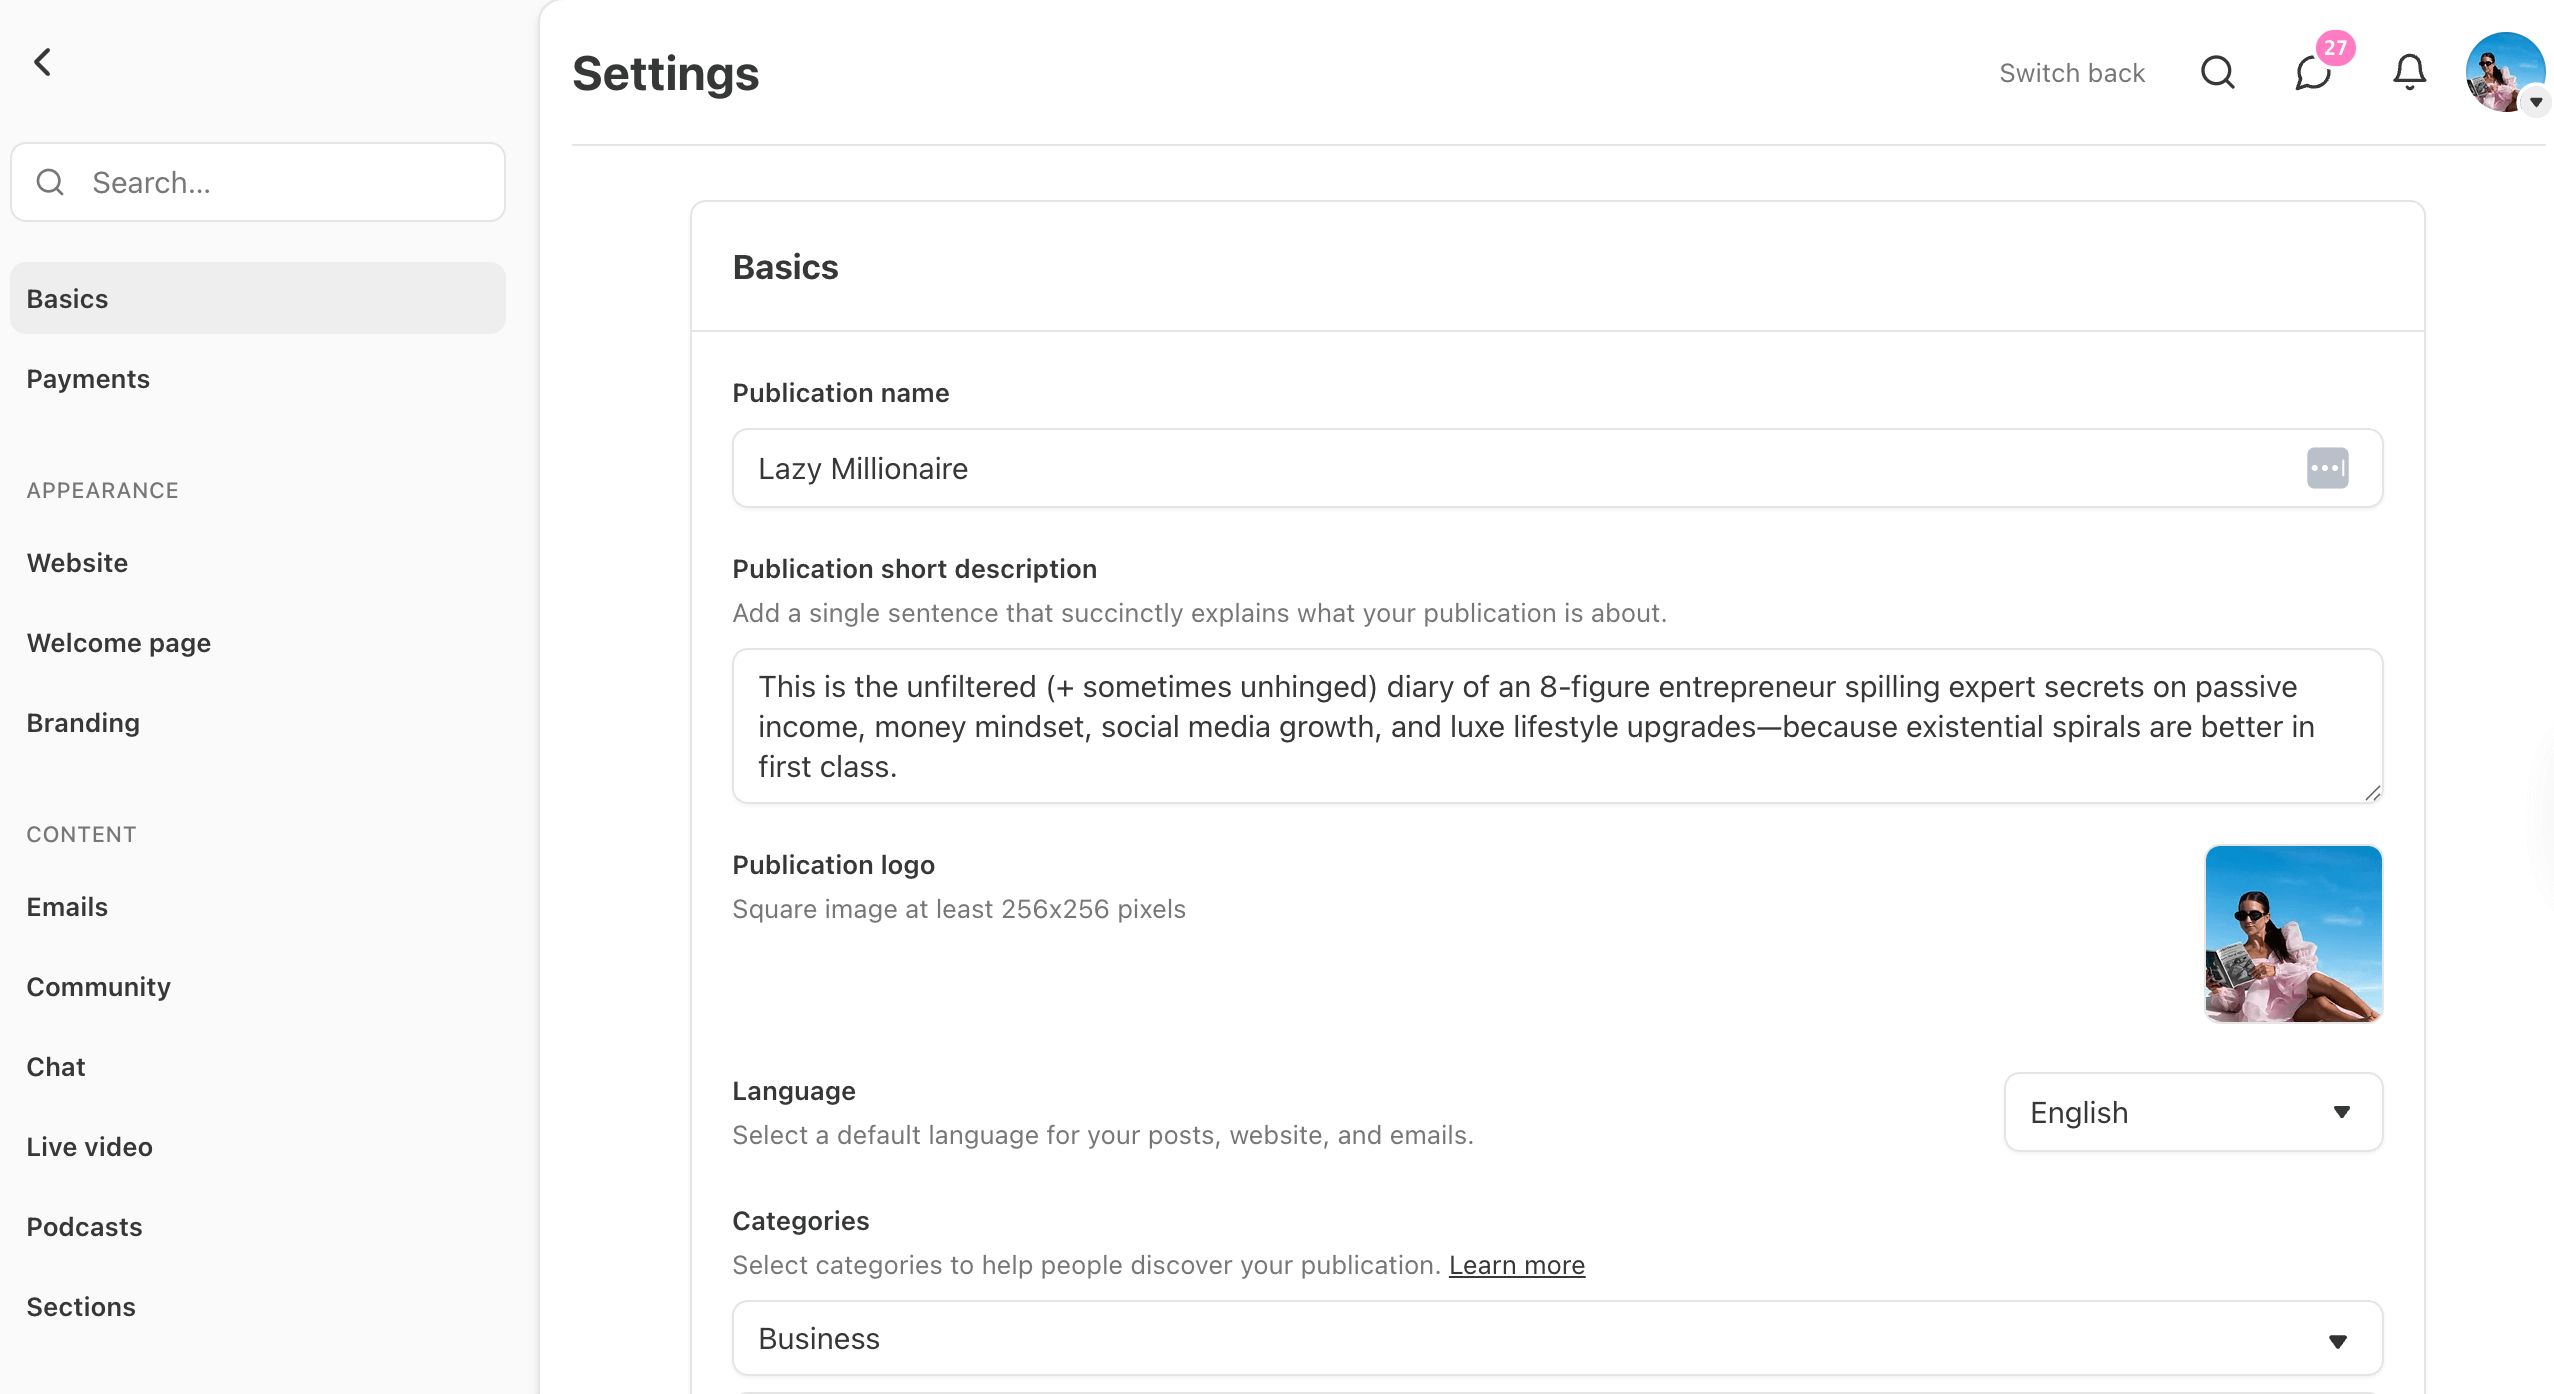Go to Website appearance settings
The image size is (2554, 1394).
(x=77, y=563)
